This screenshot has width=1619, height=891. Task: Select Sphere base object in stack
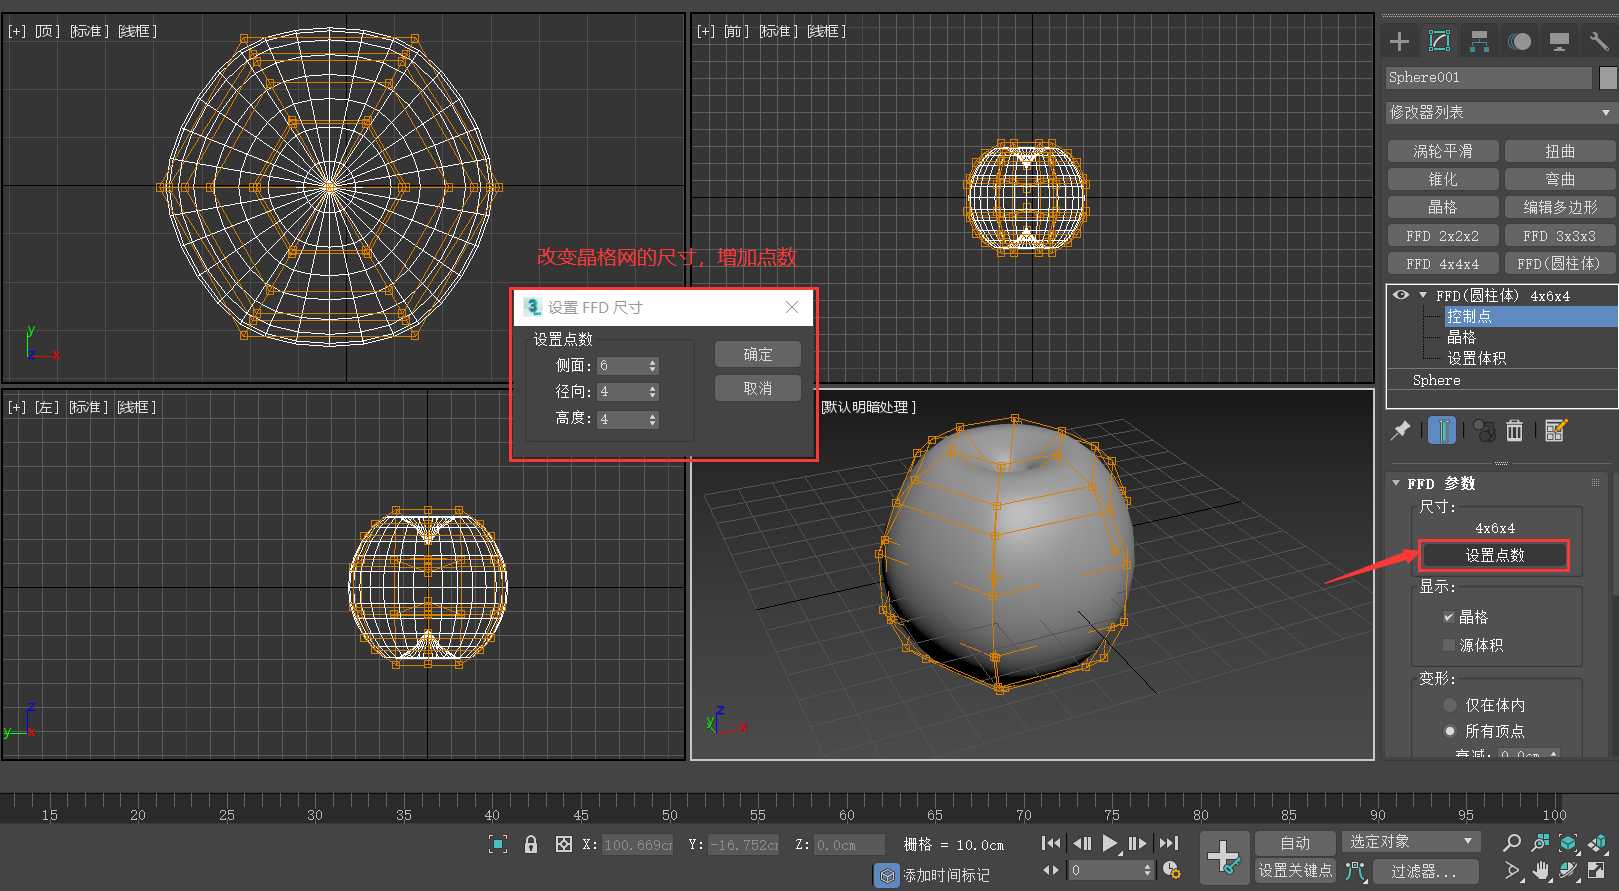1436,380
